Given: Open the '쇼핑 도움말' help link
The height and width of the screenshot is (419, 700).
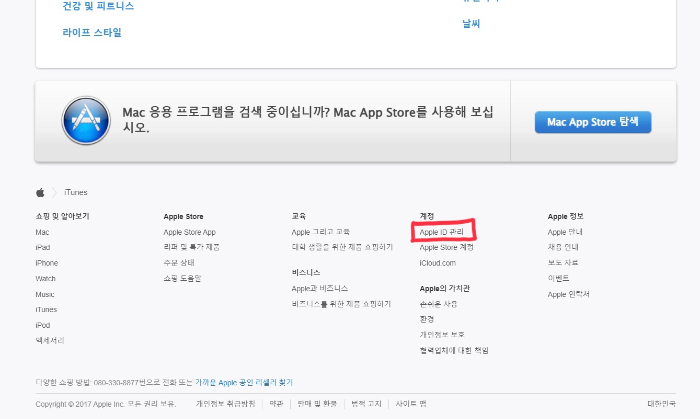Looking at the screenshot, I should (182, 278).
